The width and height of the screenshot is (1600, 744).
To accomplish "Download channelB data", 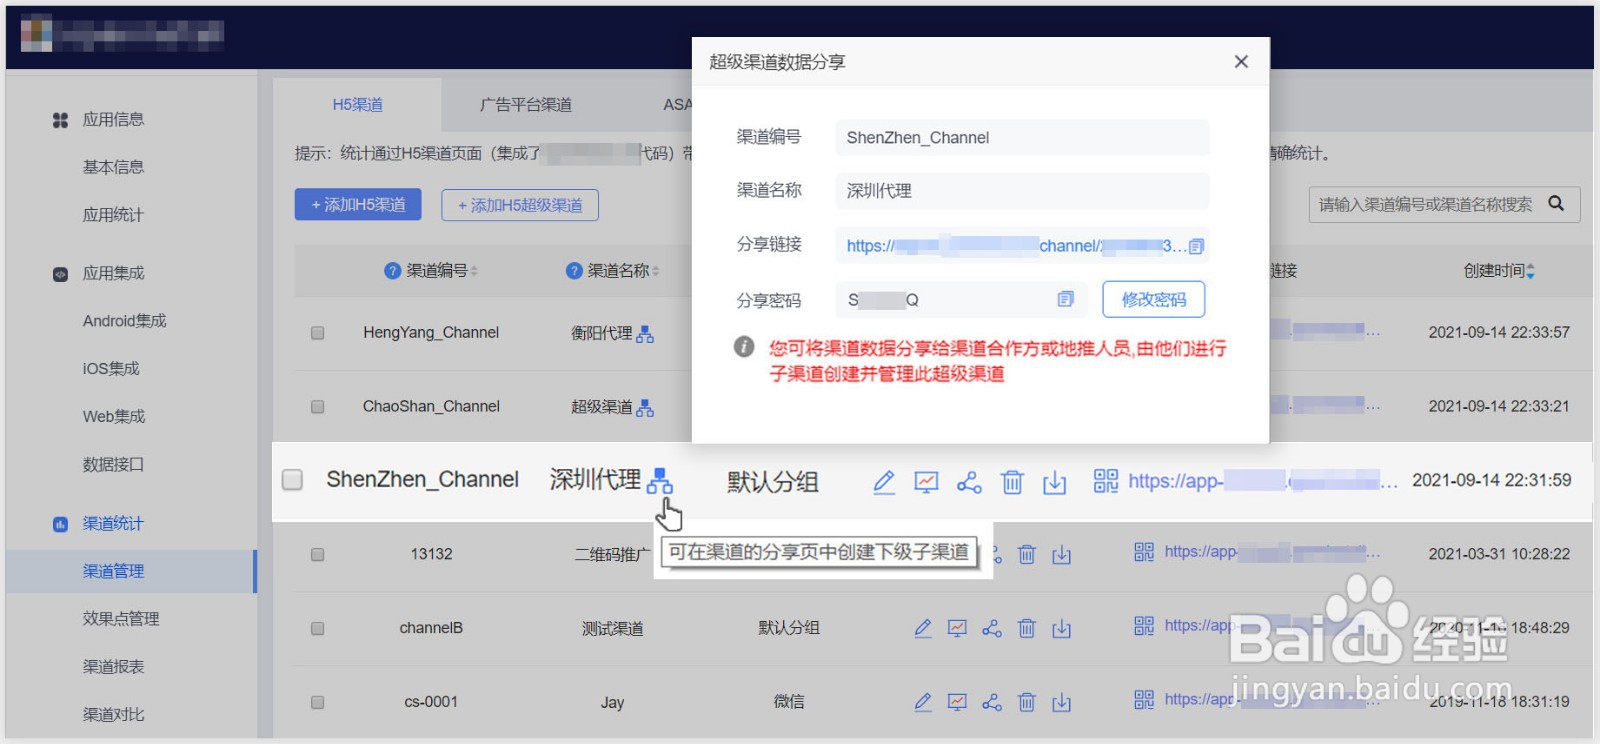I will coord(1062,629).
